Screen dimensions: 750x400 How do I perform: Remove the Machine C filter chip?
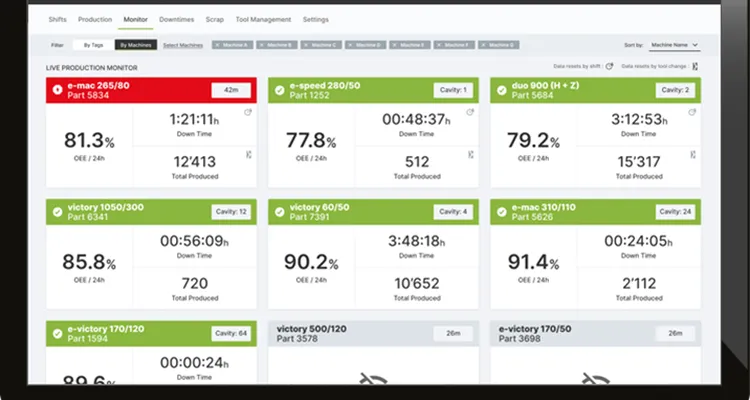point(306,45)
